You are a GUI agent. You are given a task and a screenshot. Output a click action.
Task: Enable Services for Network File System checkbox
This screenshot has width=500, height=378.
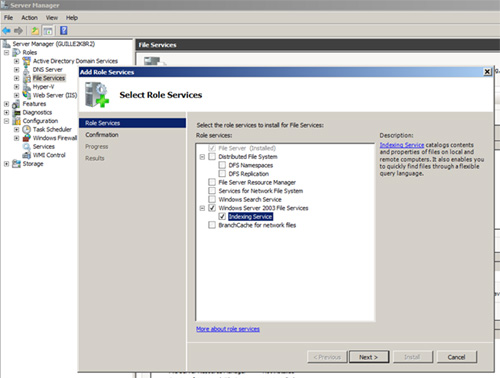212,191
